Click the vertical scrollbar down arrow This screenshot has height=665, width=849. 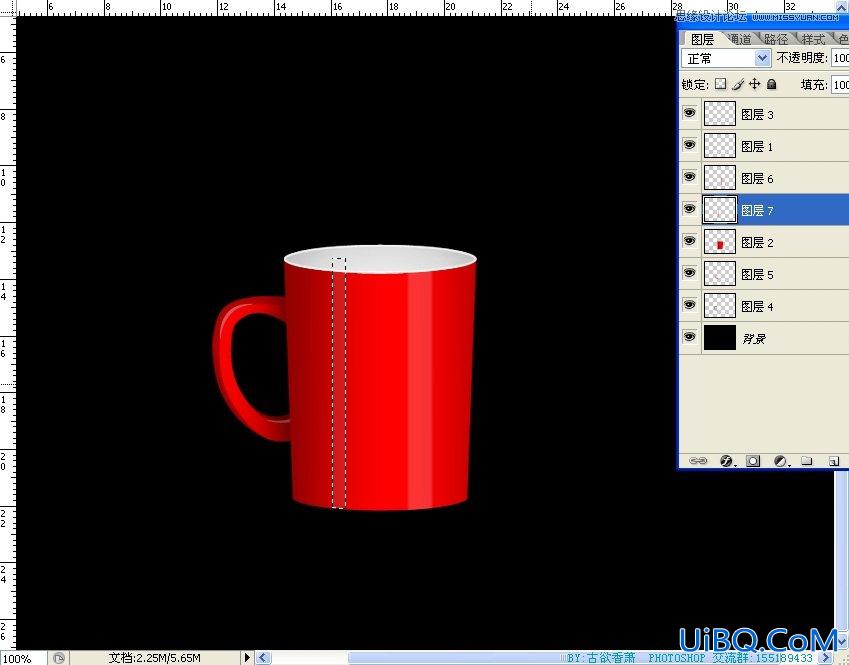click(842, 642)
